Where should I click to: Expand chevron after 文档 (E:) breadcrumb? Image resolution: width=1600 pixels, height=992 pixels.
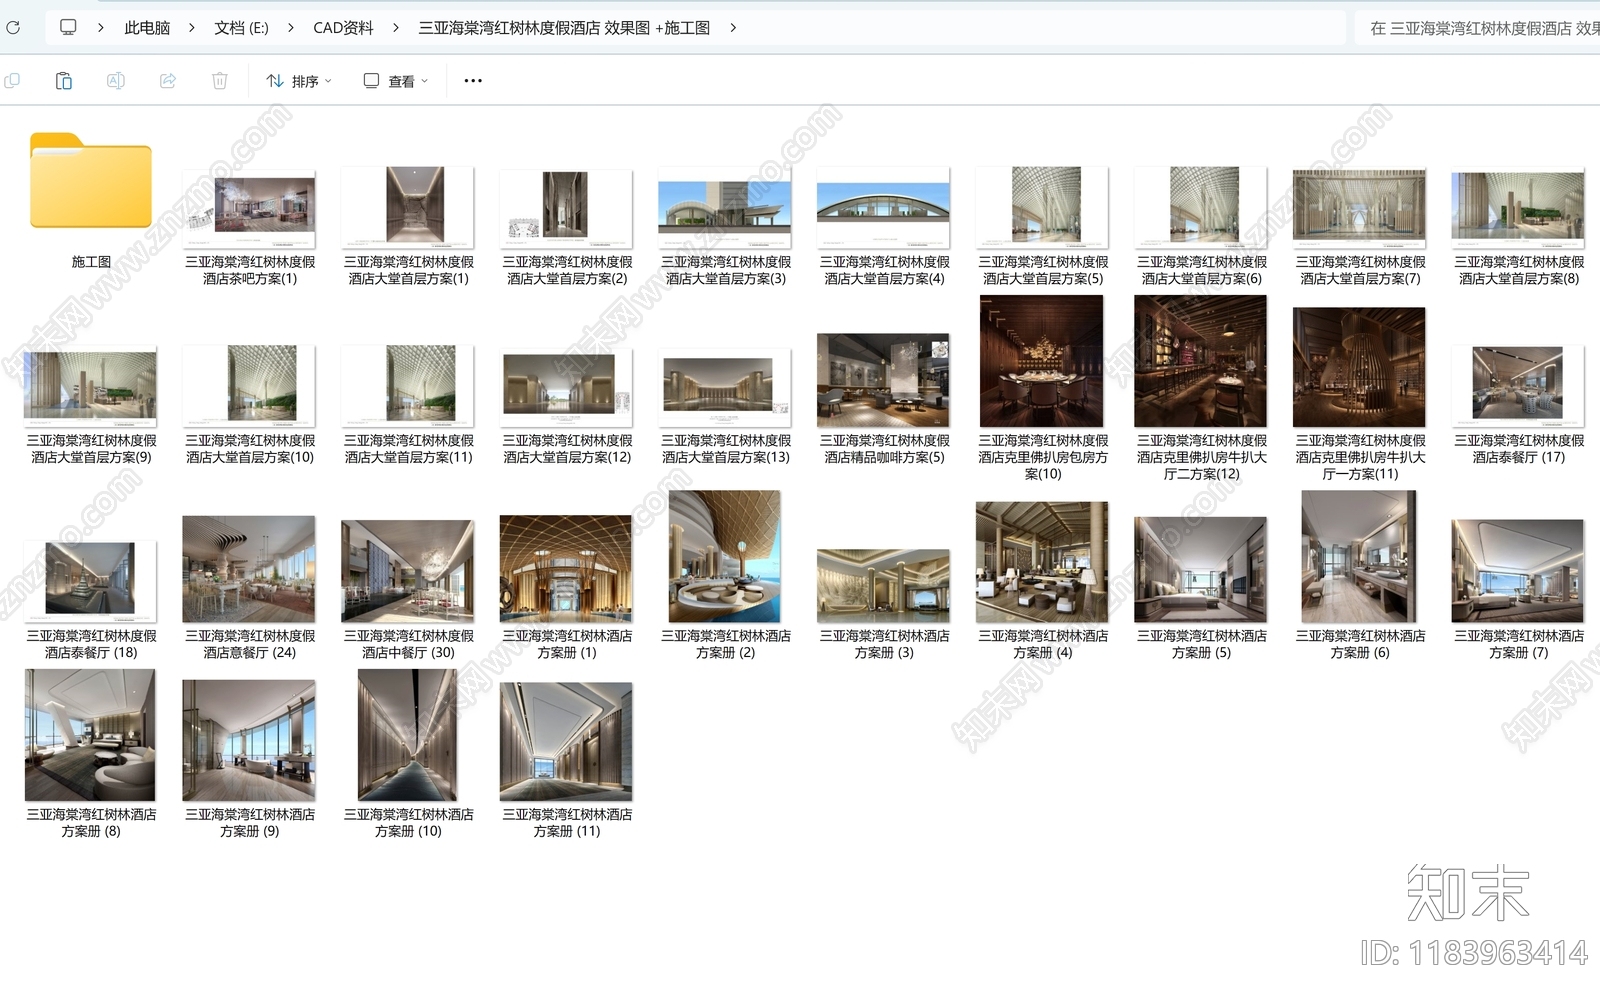290,28
